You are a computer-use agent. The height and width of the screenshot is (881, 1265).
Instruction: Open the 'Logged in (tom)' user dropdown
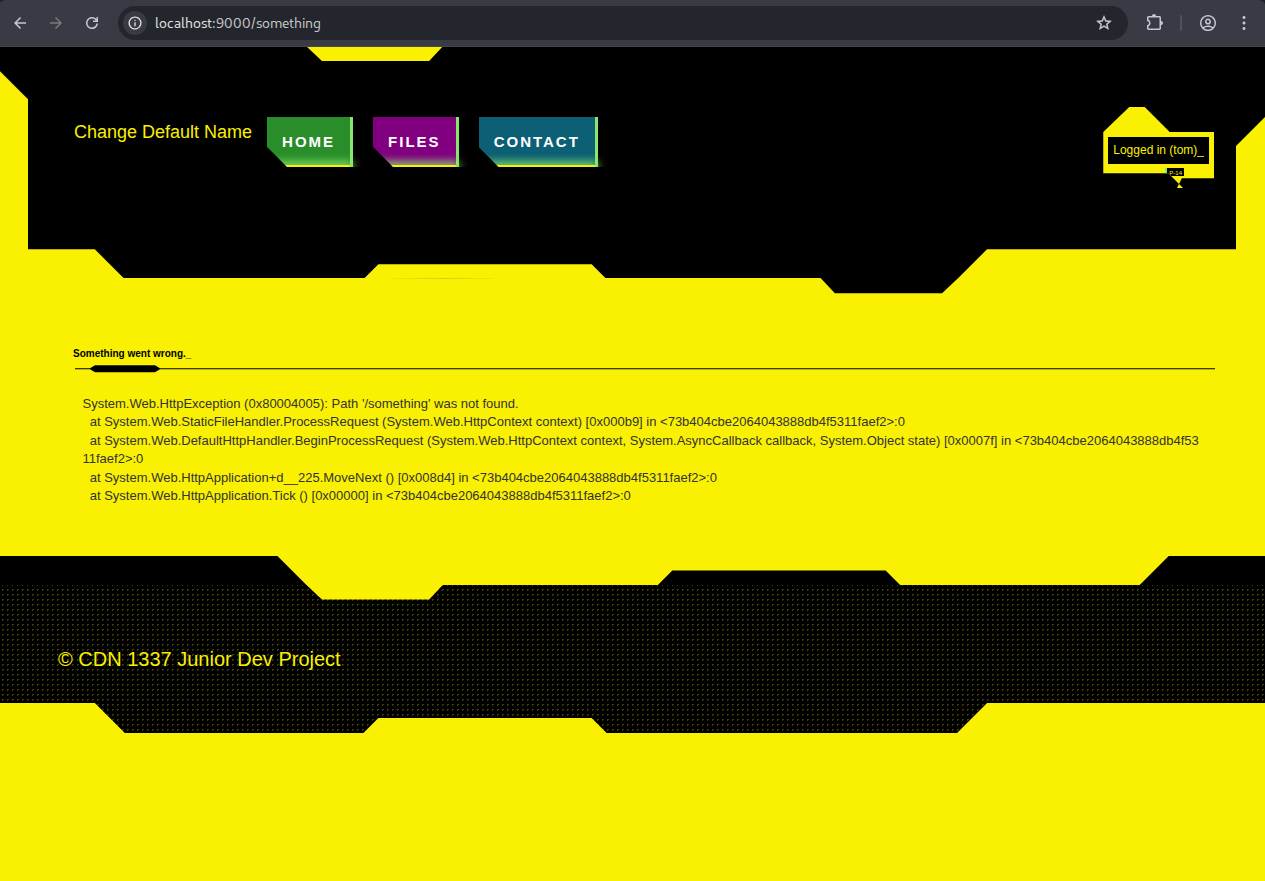pos(1158,149)
